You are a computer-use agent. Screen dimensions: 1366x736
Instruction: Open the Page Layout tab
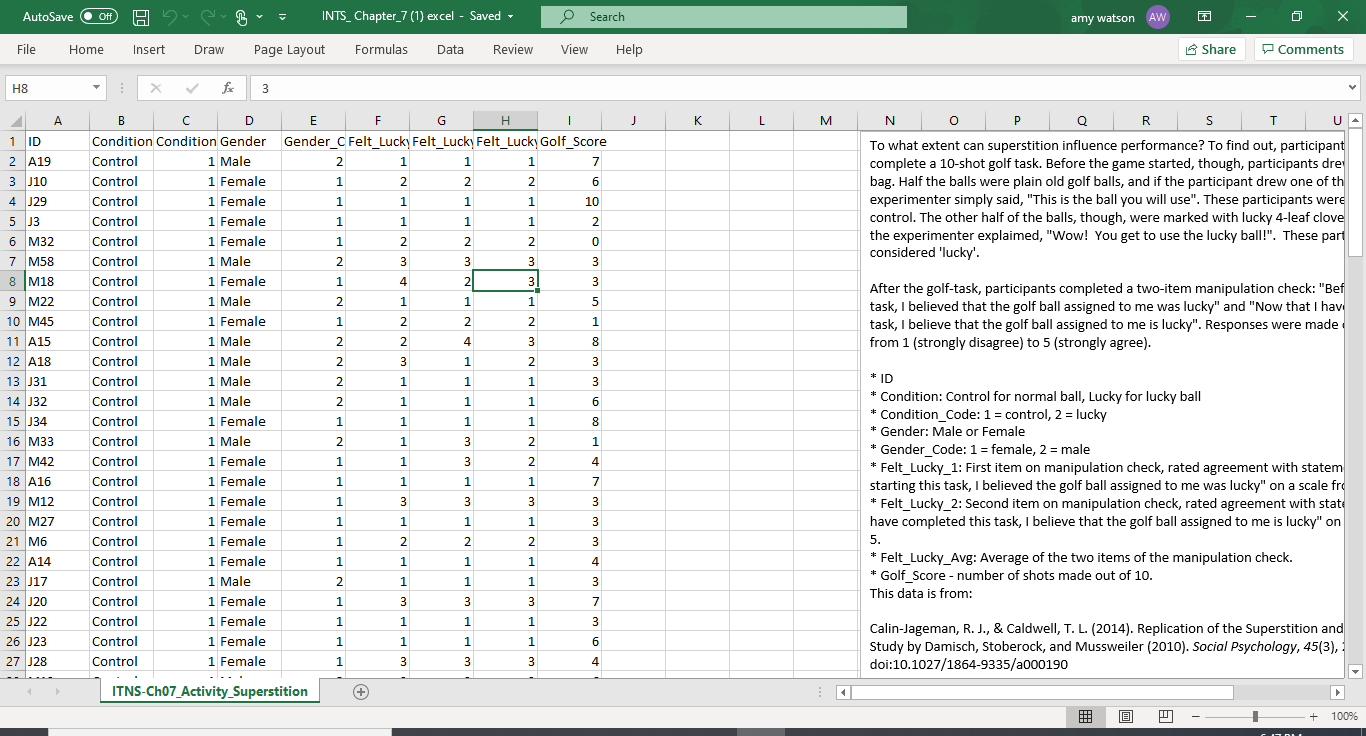tap(289, 49)
